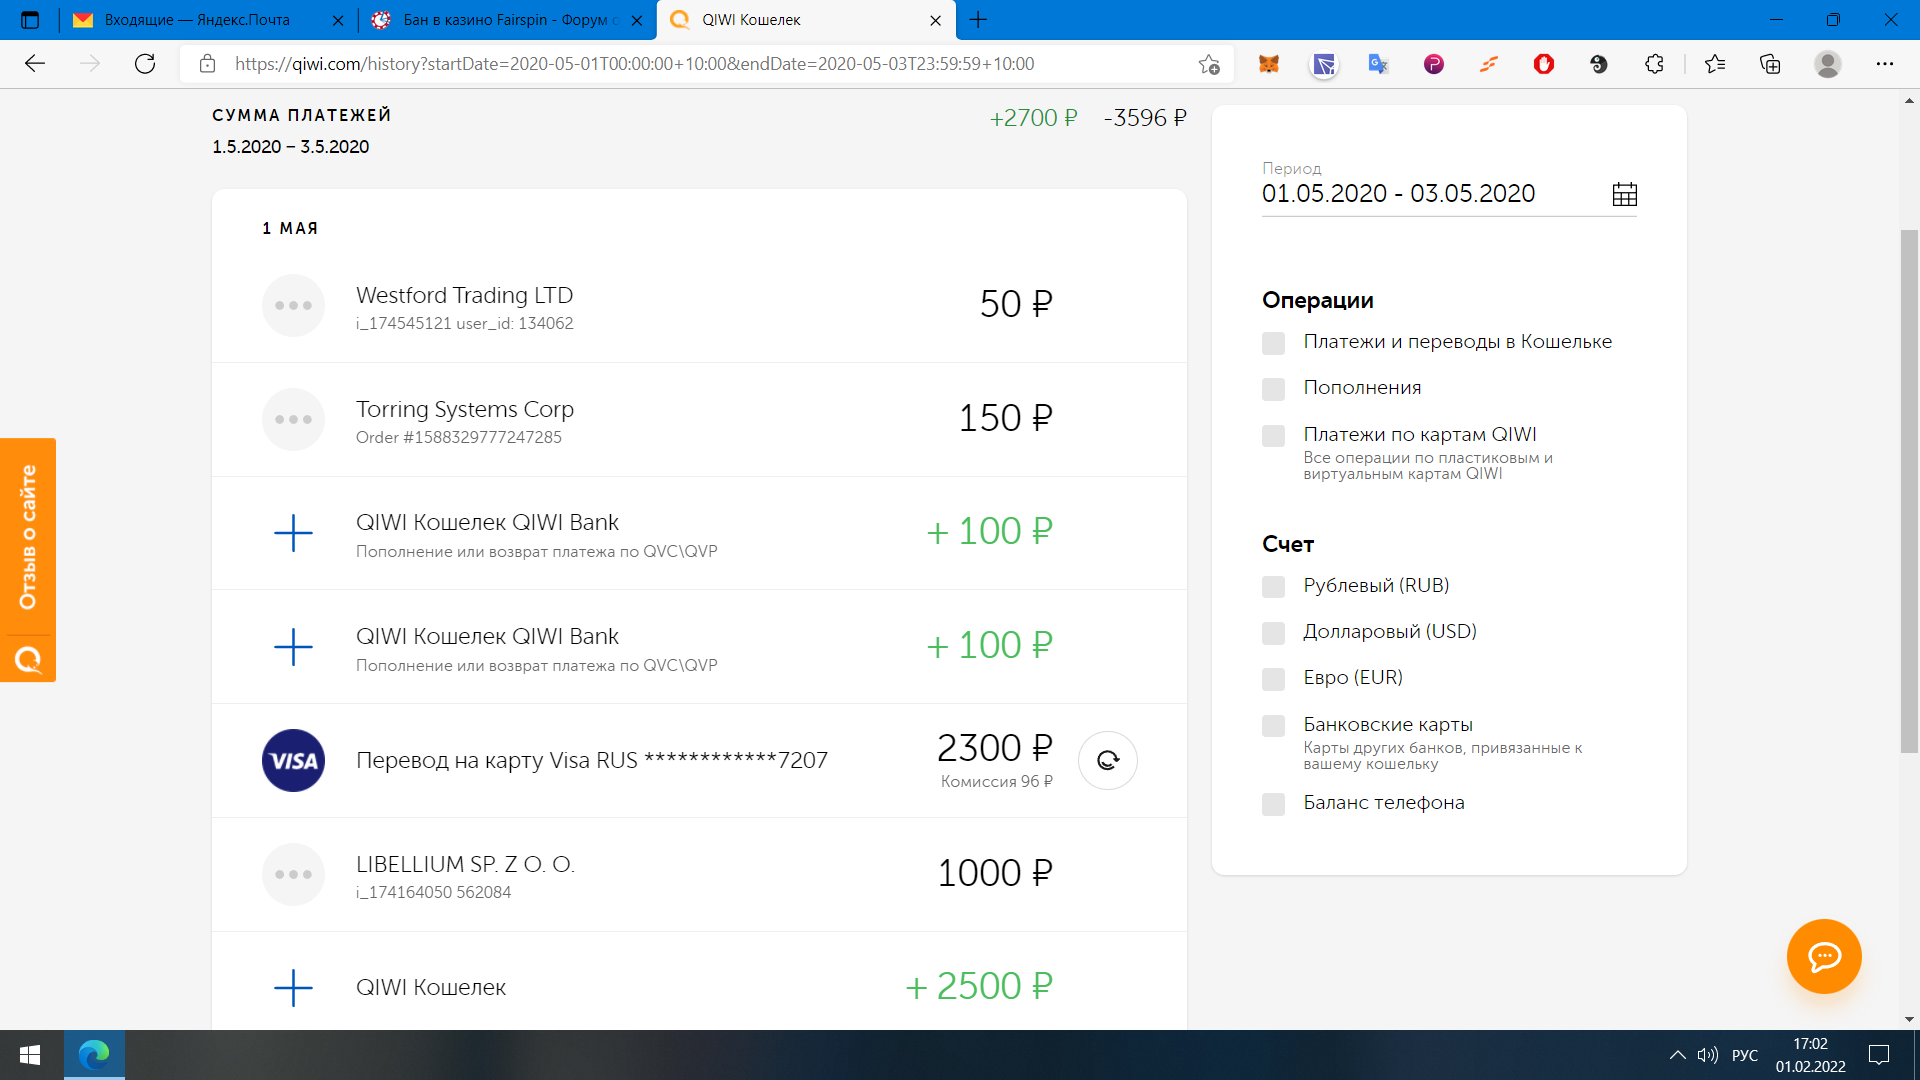The height and width of the screenshot is (1080, 1920).
Task: Check Платежи по картам QIWI filter
Action: 1273,436
